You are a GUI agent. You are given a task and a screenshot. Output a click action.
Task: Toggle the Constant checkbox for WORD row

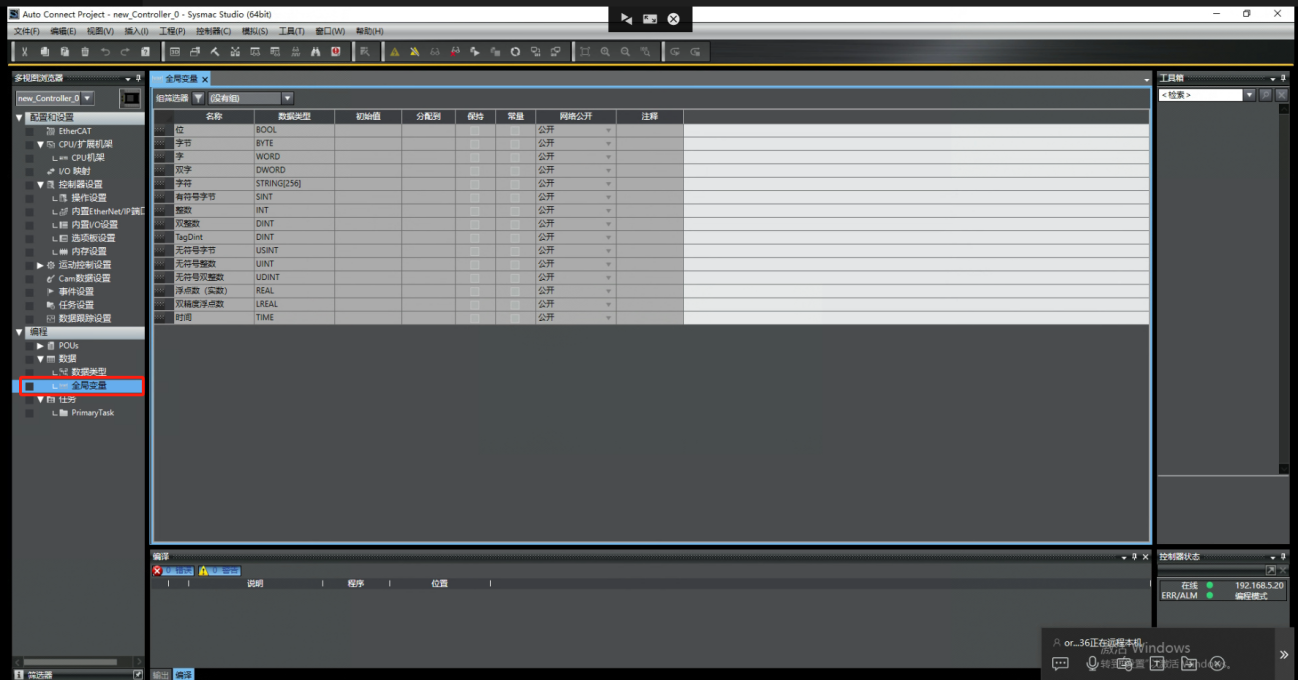[x=515, y=157]
